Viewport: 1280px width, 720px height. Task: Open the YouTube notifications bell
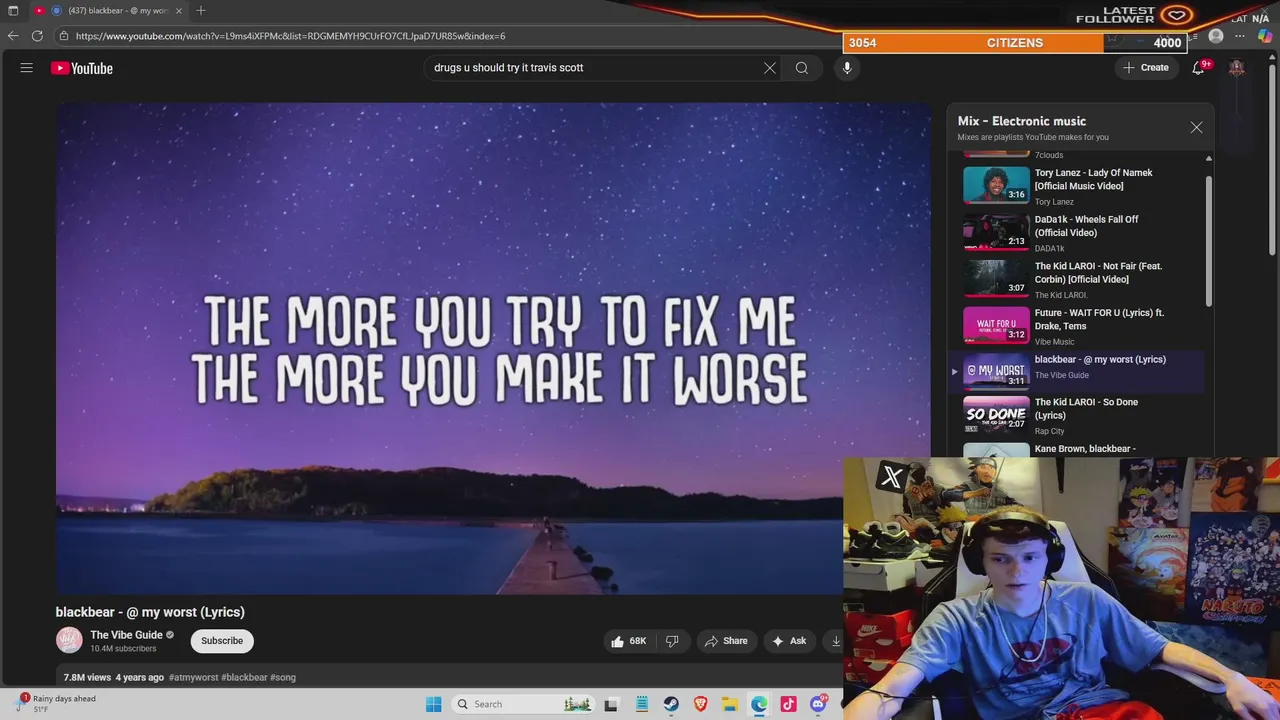[x=1198, y=68]
